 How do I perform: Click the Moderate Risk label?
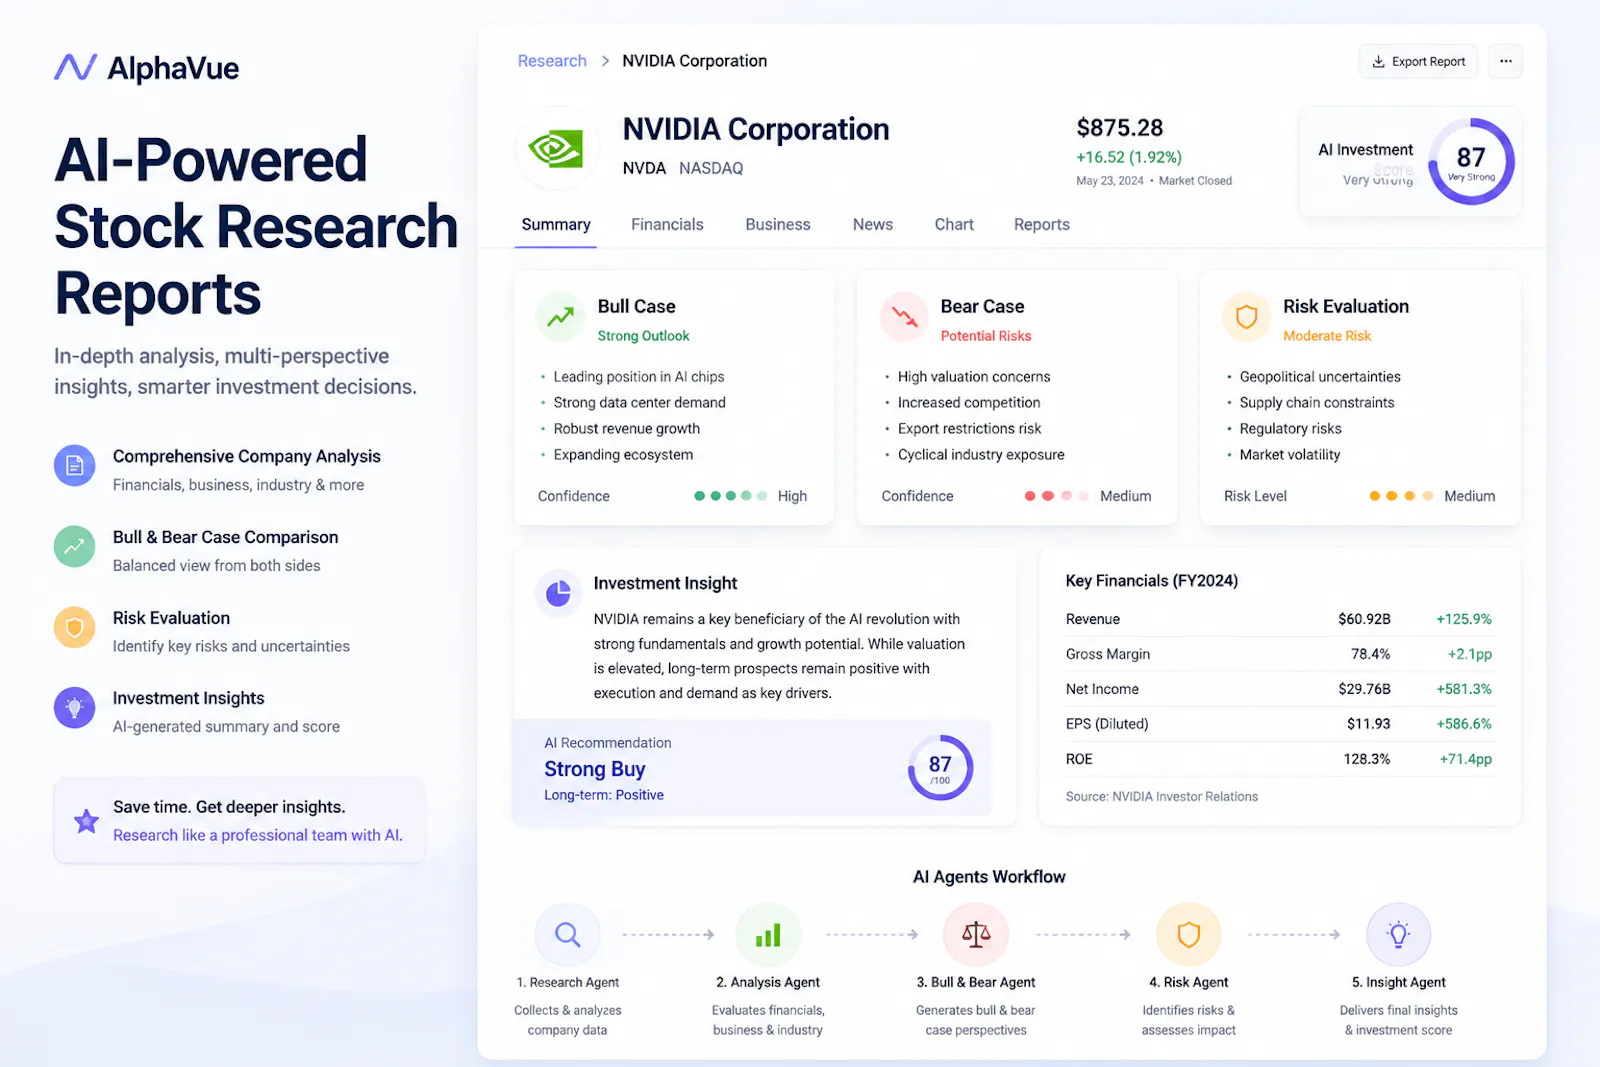click(x=1327, y=336)
